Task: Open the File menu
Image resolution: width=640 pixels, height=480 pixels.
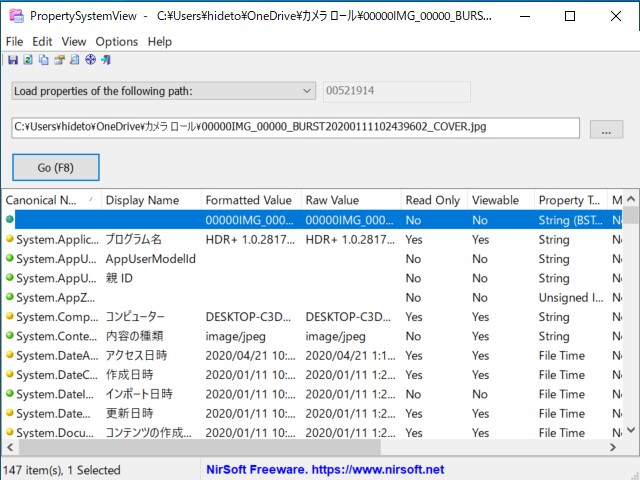Action: coord(14,42)
